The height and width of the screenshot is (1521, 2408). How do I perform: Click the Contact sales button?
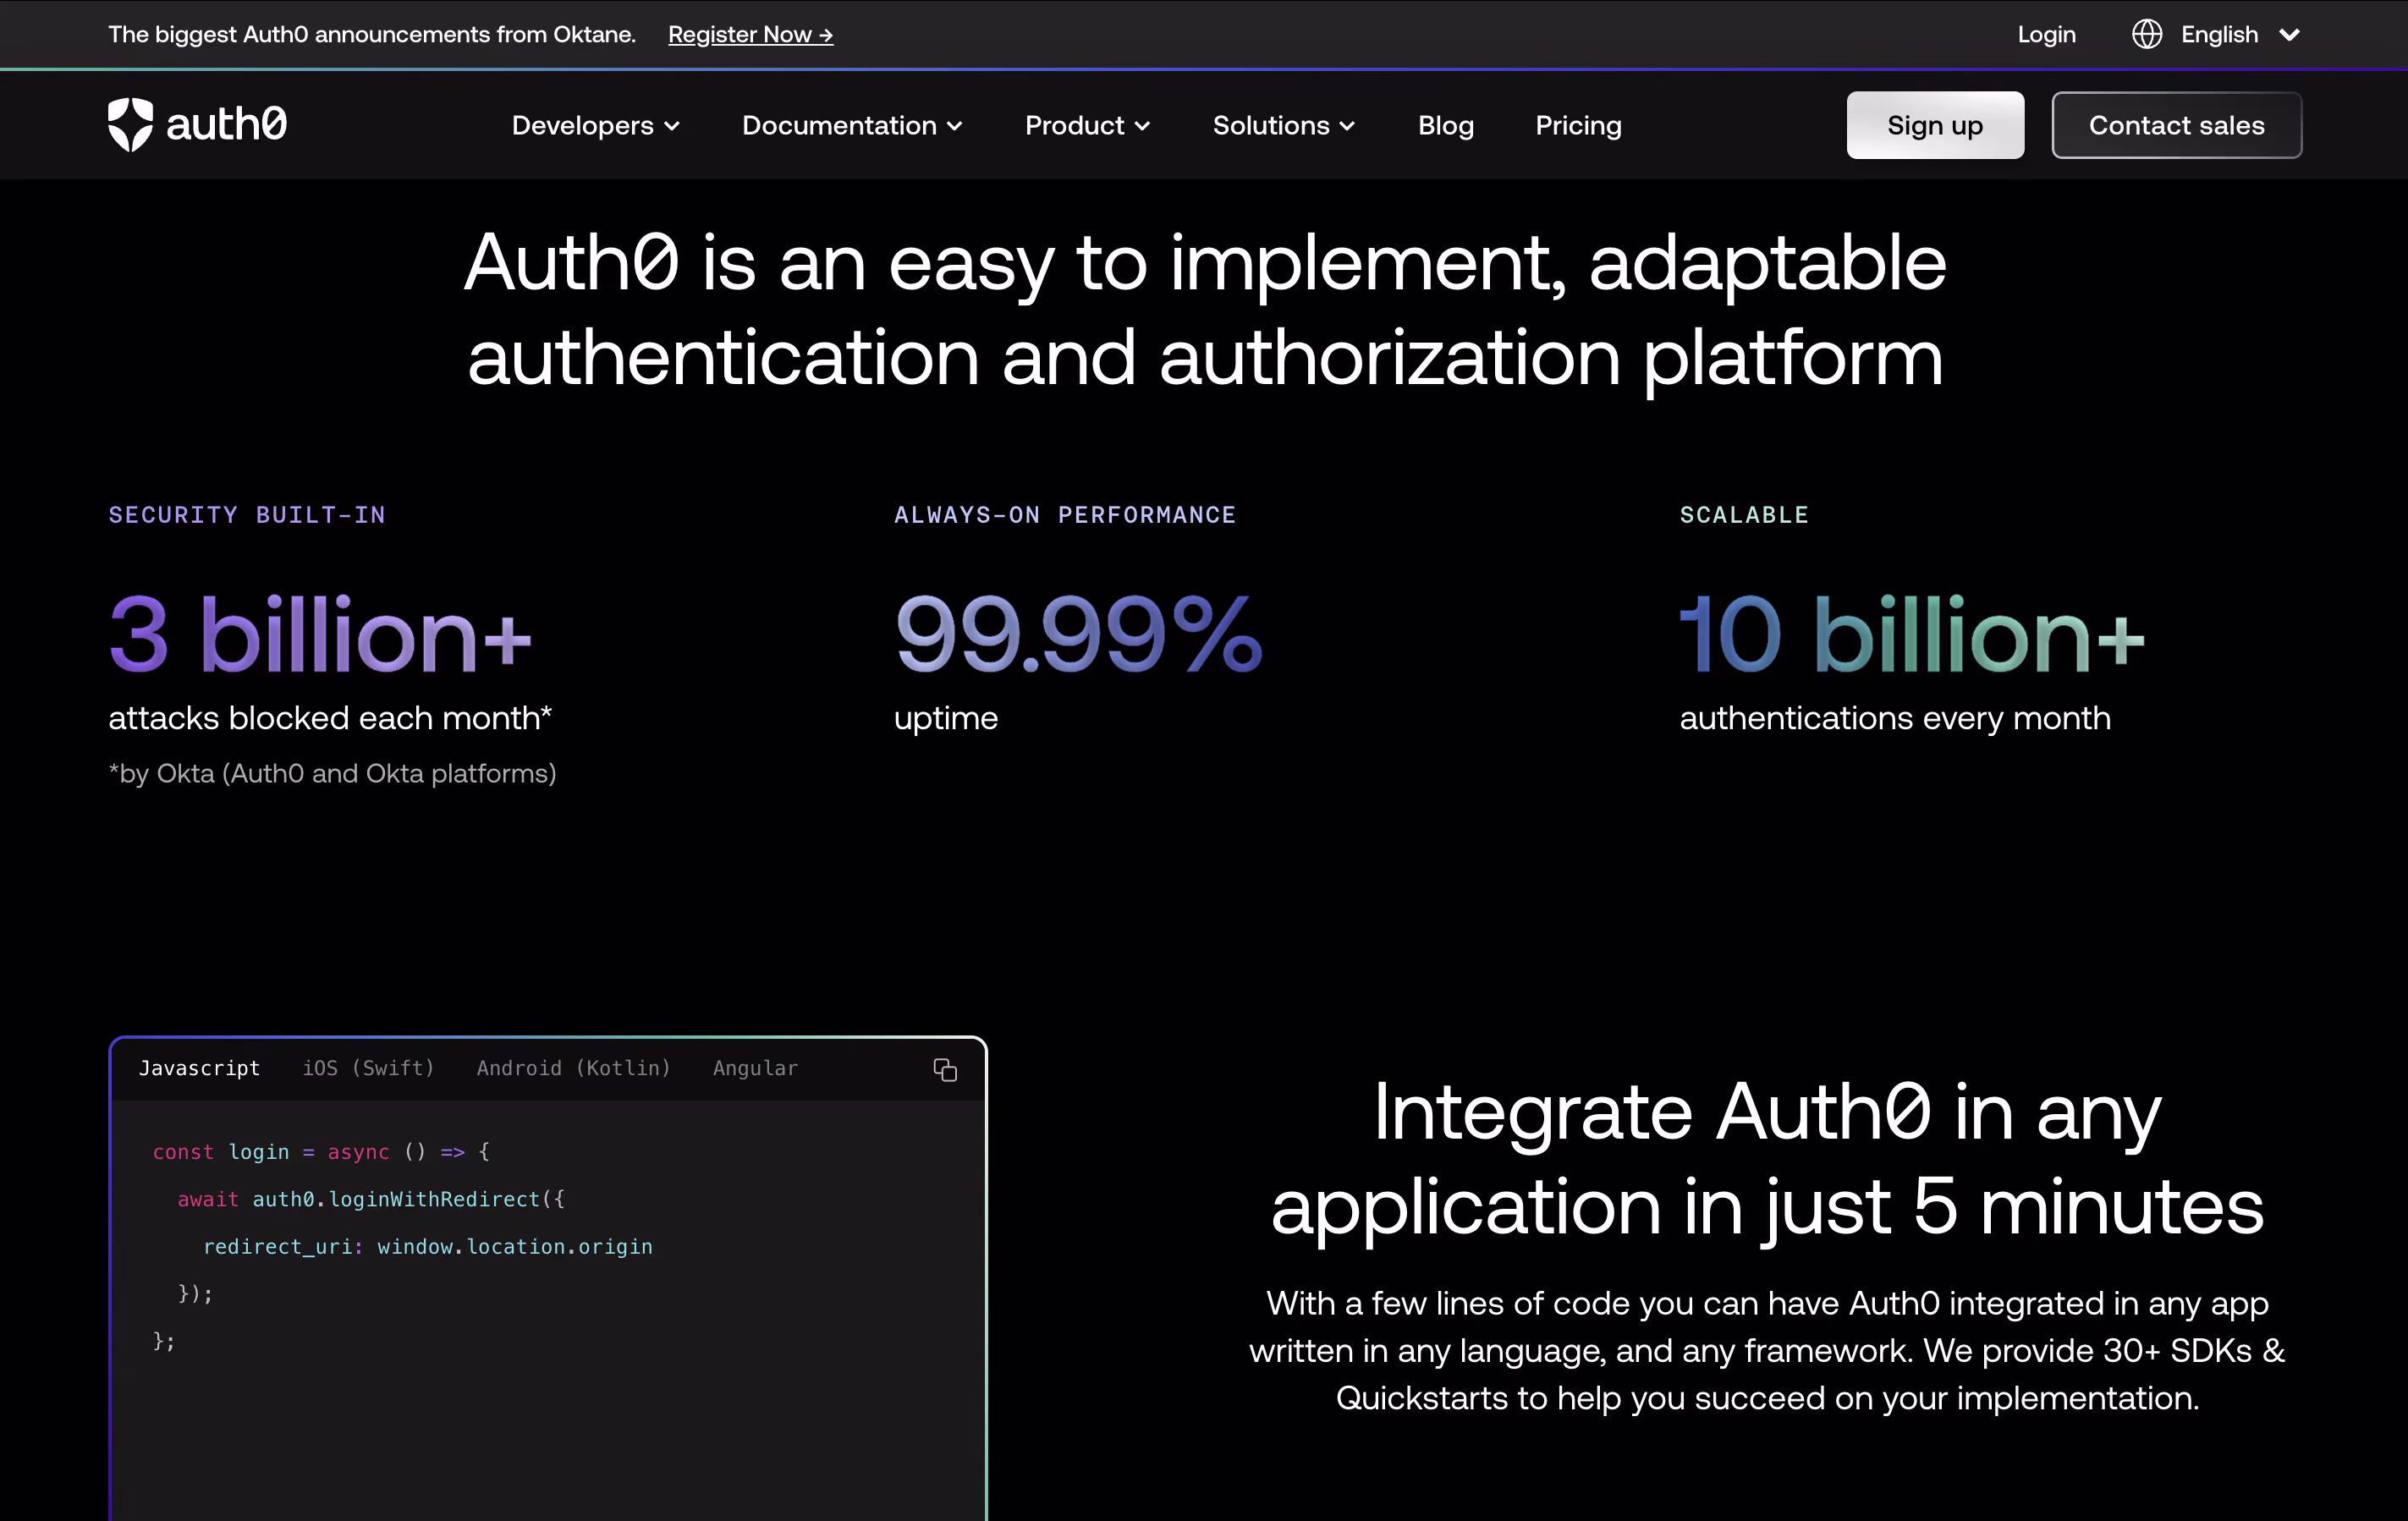(x=2176, y=126)
